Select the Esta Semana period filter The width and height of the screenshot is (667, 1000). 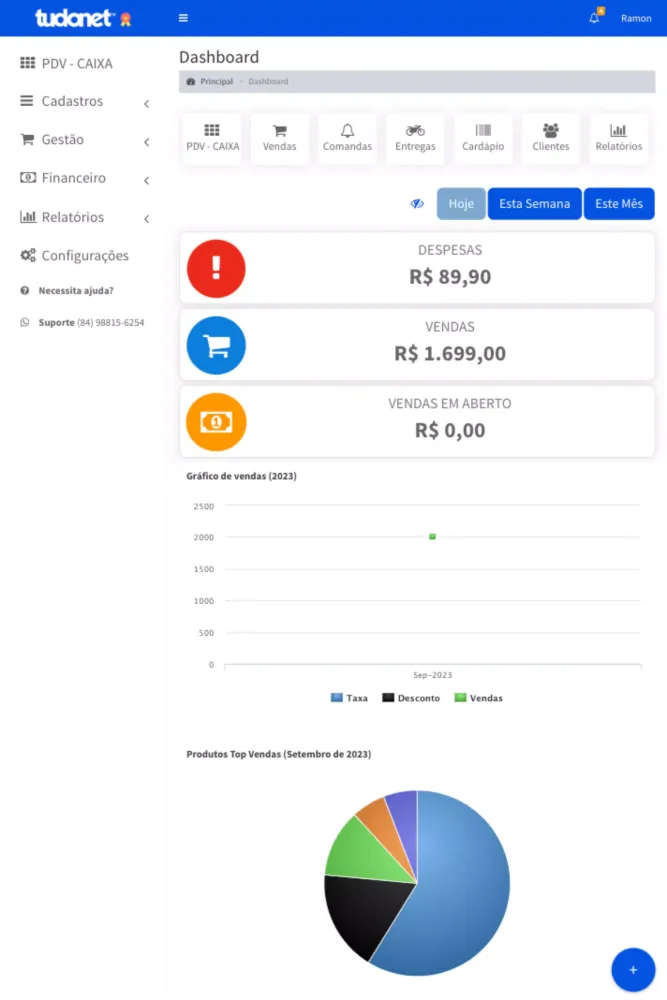point(534,204)
